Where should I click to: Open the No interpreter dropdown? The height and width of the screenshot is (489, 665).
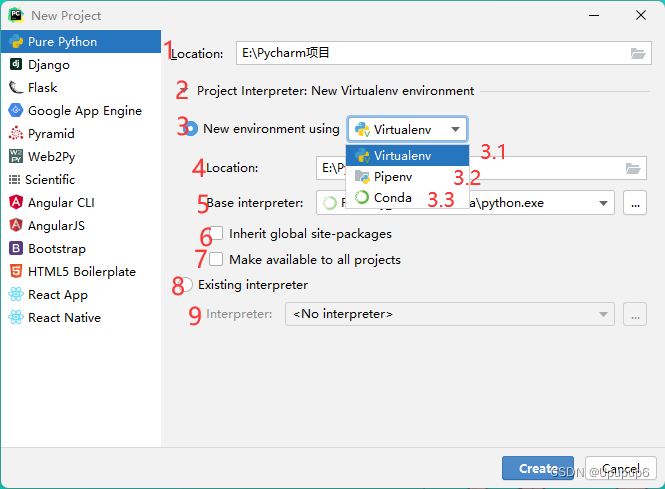tap(450, 314)
